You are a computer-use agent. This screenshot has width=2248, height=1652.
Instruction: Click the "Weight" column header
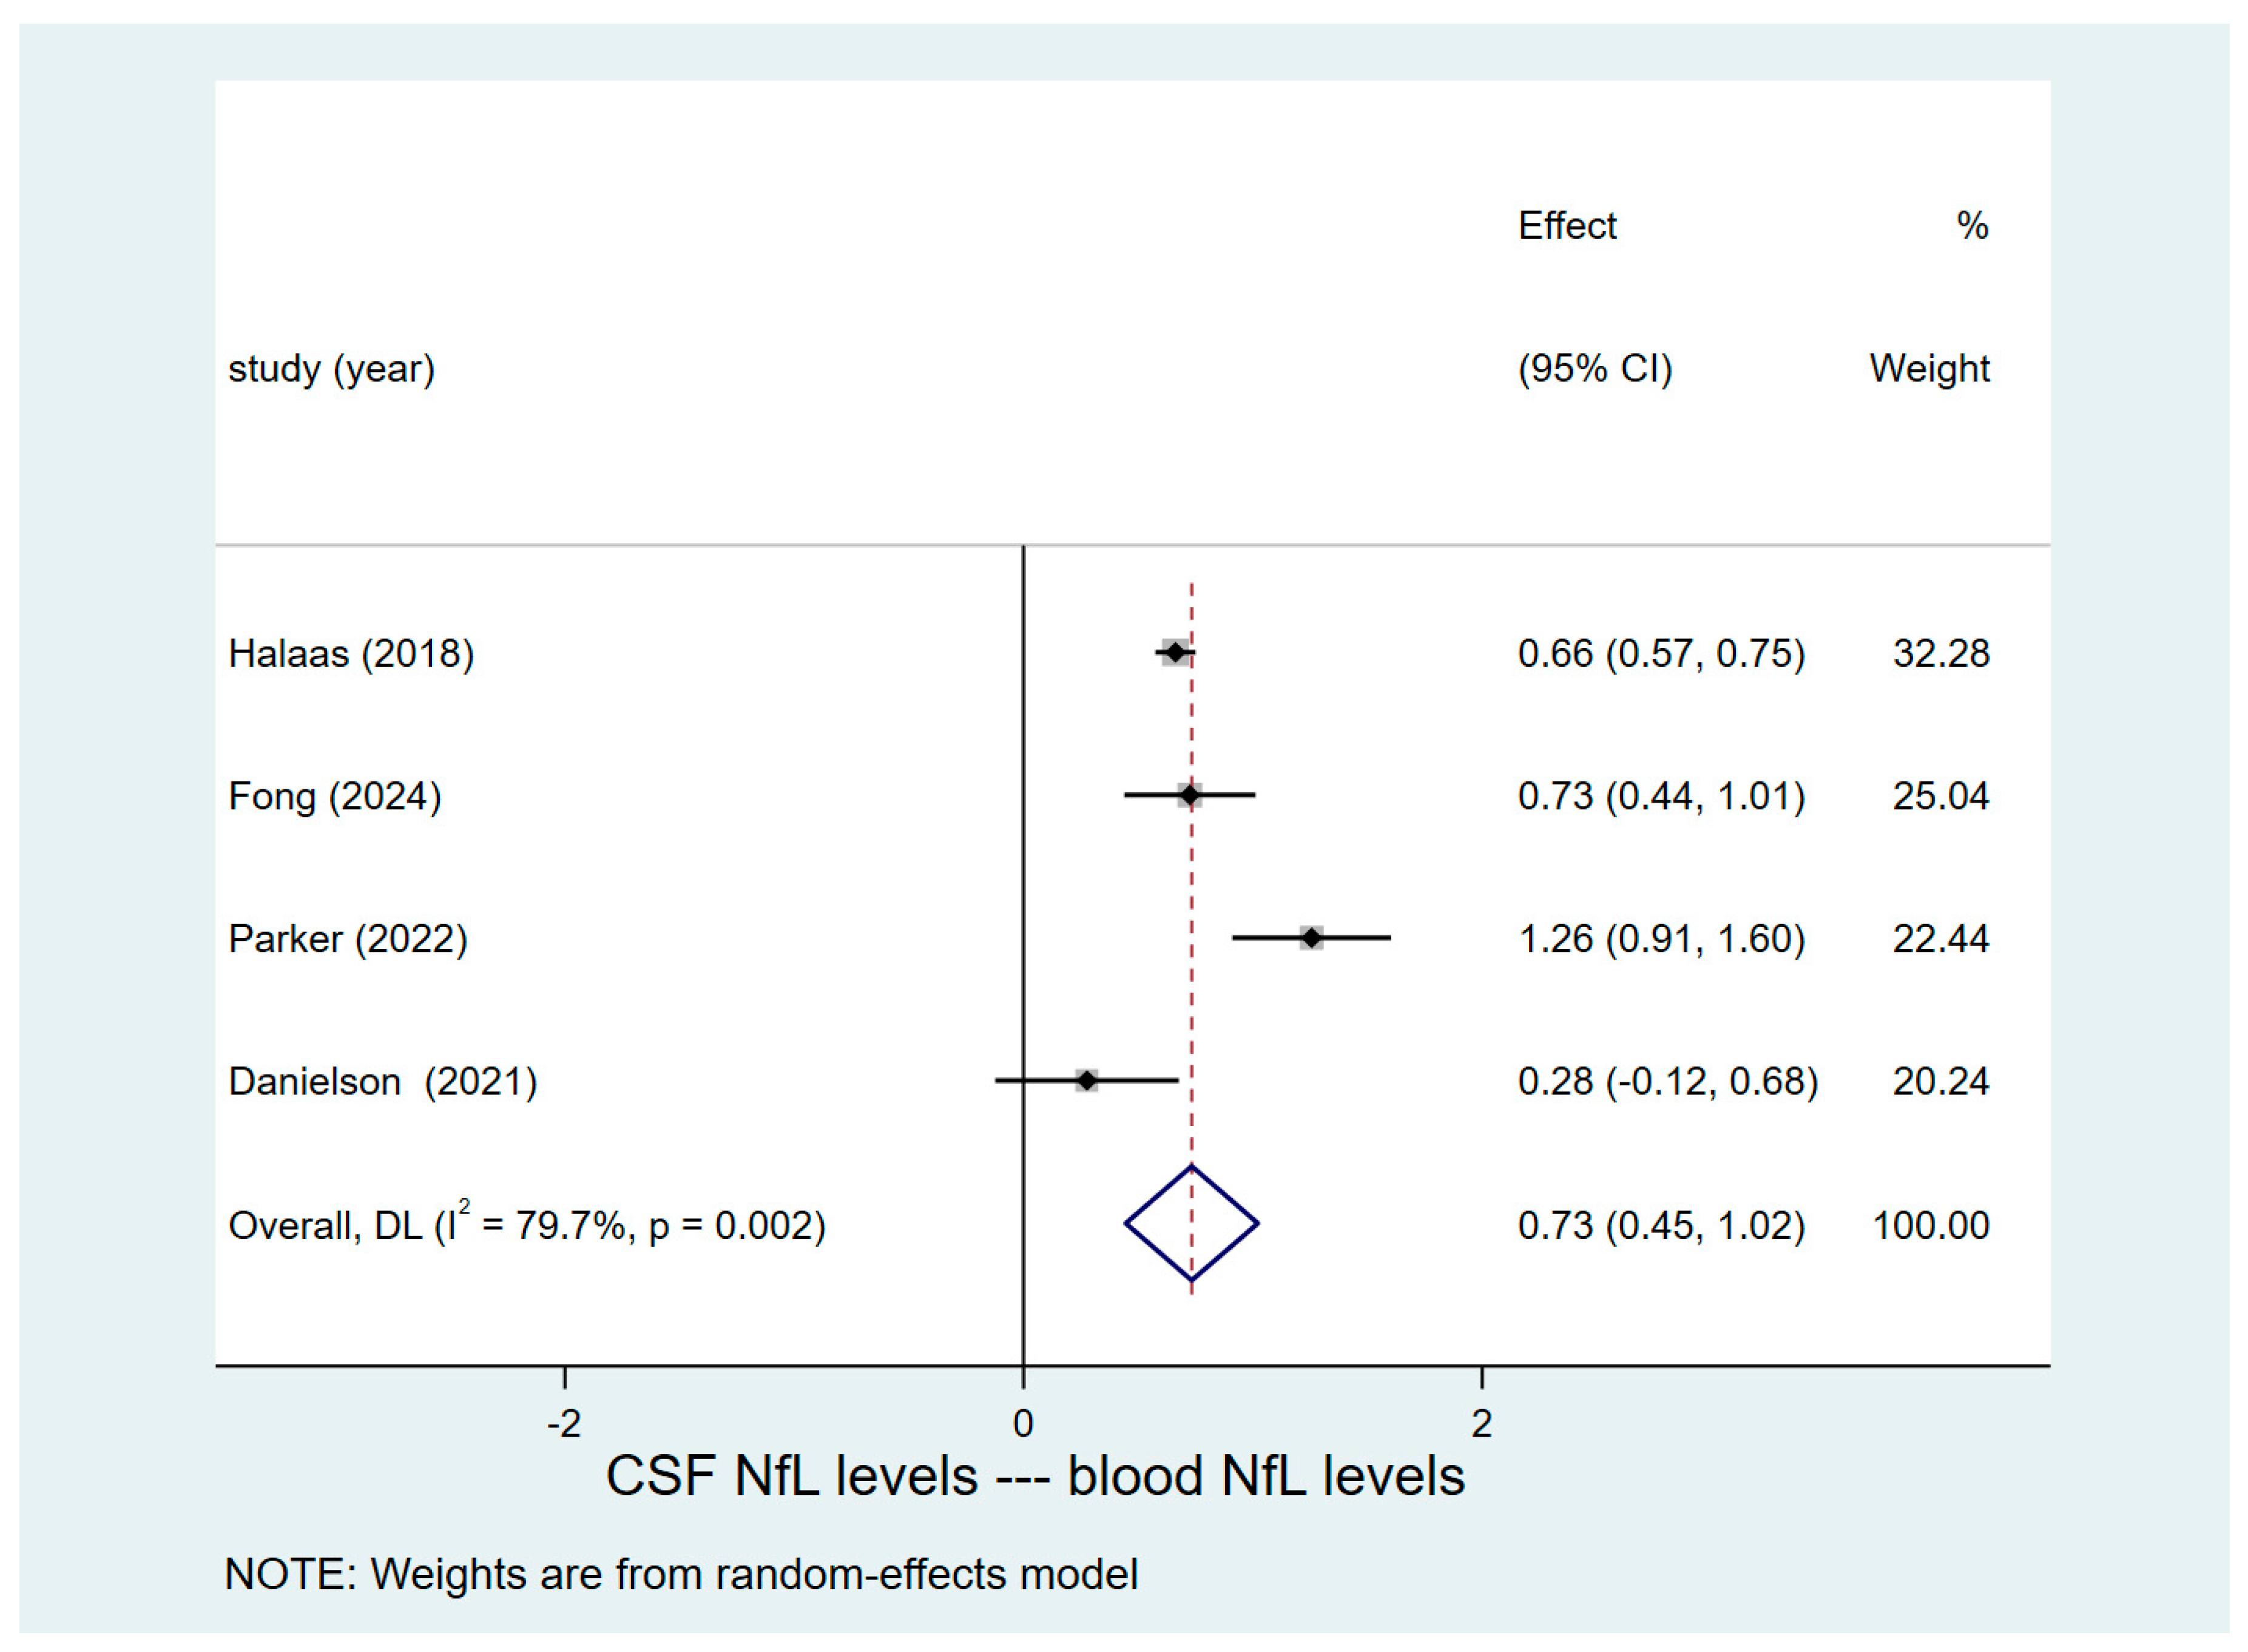pos(1929,369)
